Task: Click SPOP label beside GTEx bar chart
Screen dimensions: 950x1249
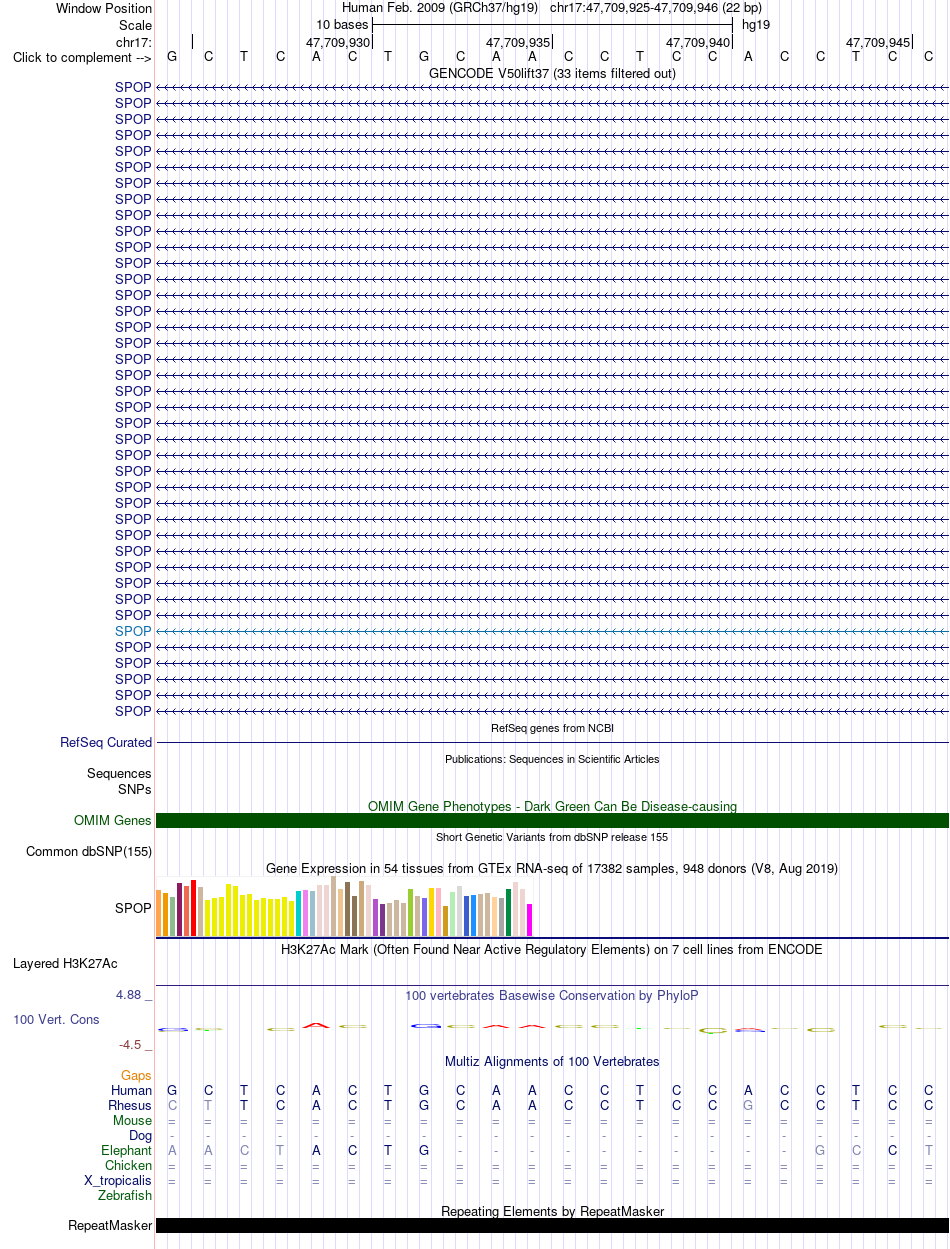Action: click(x=133, y=908)
